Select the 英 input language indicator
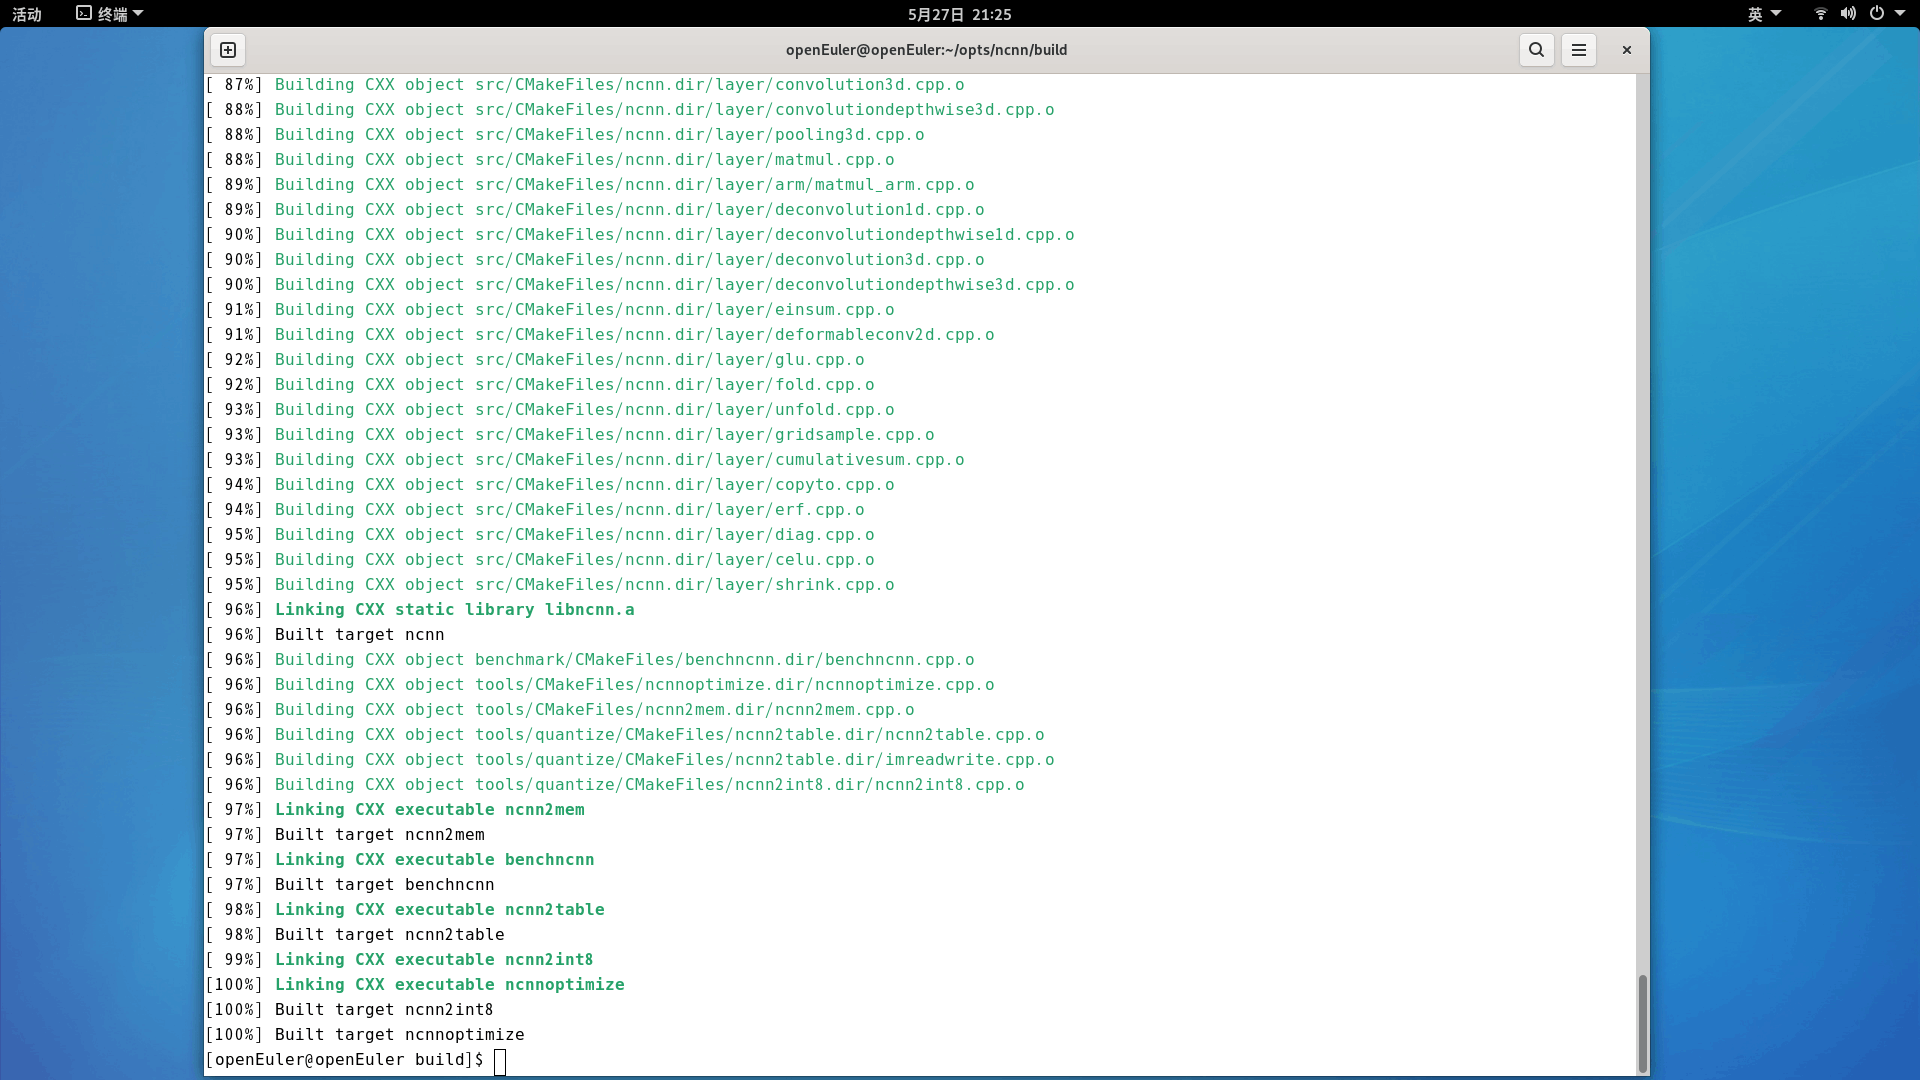This screenshot has height=1080, width=1920. pyautogui.click(x=1755, y=14)
